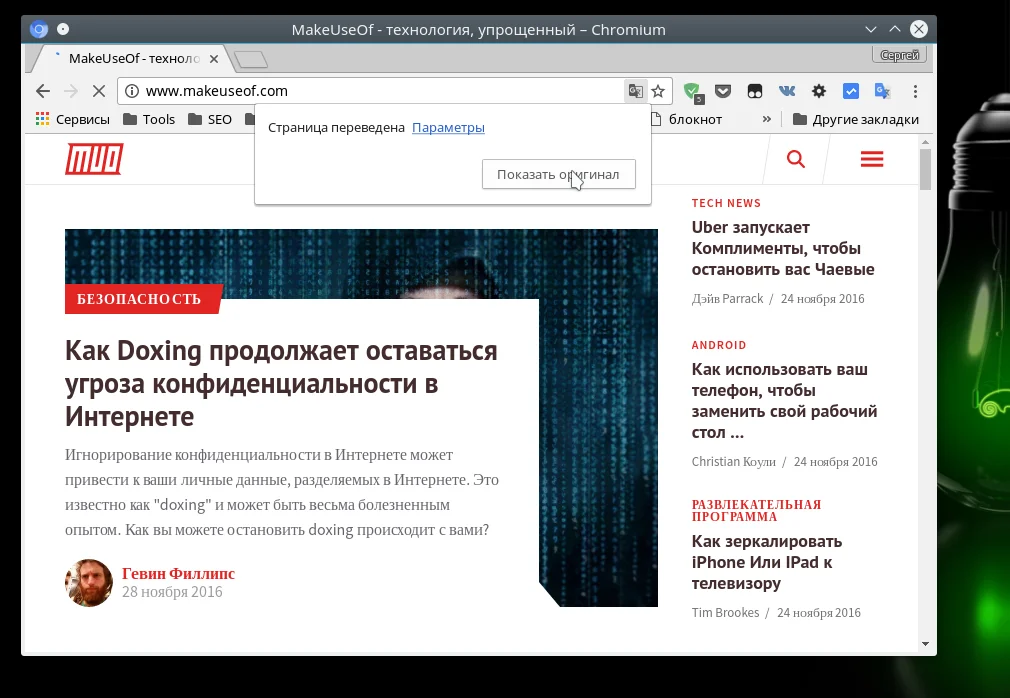Open the Tools bookmarks folder
Image resolution: width=1010 pixels, height=698 pixels.
pyautogui.click(x=149, y=119)
